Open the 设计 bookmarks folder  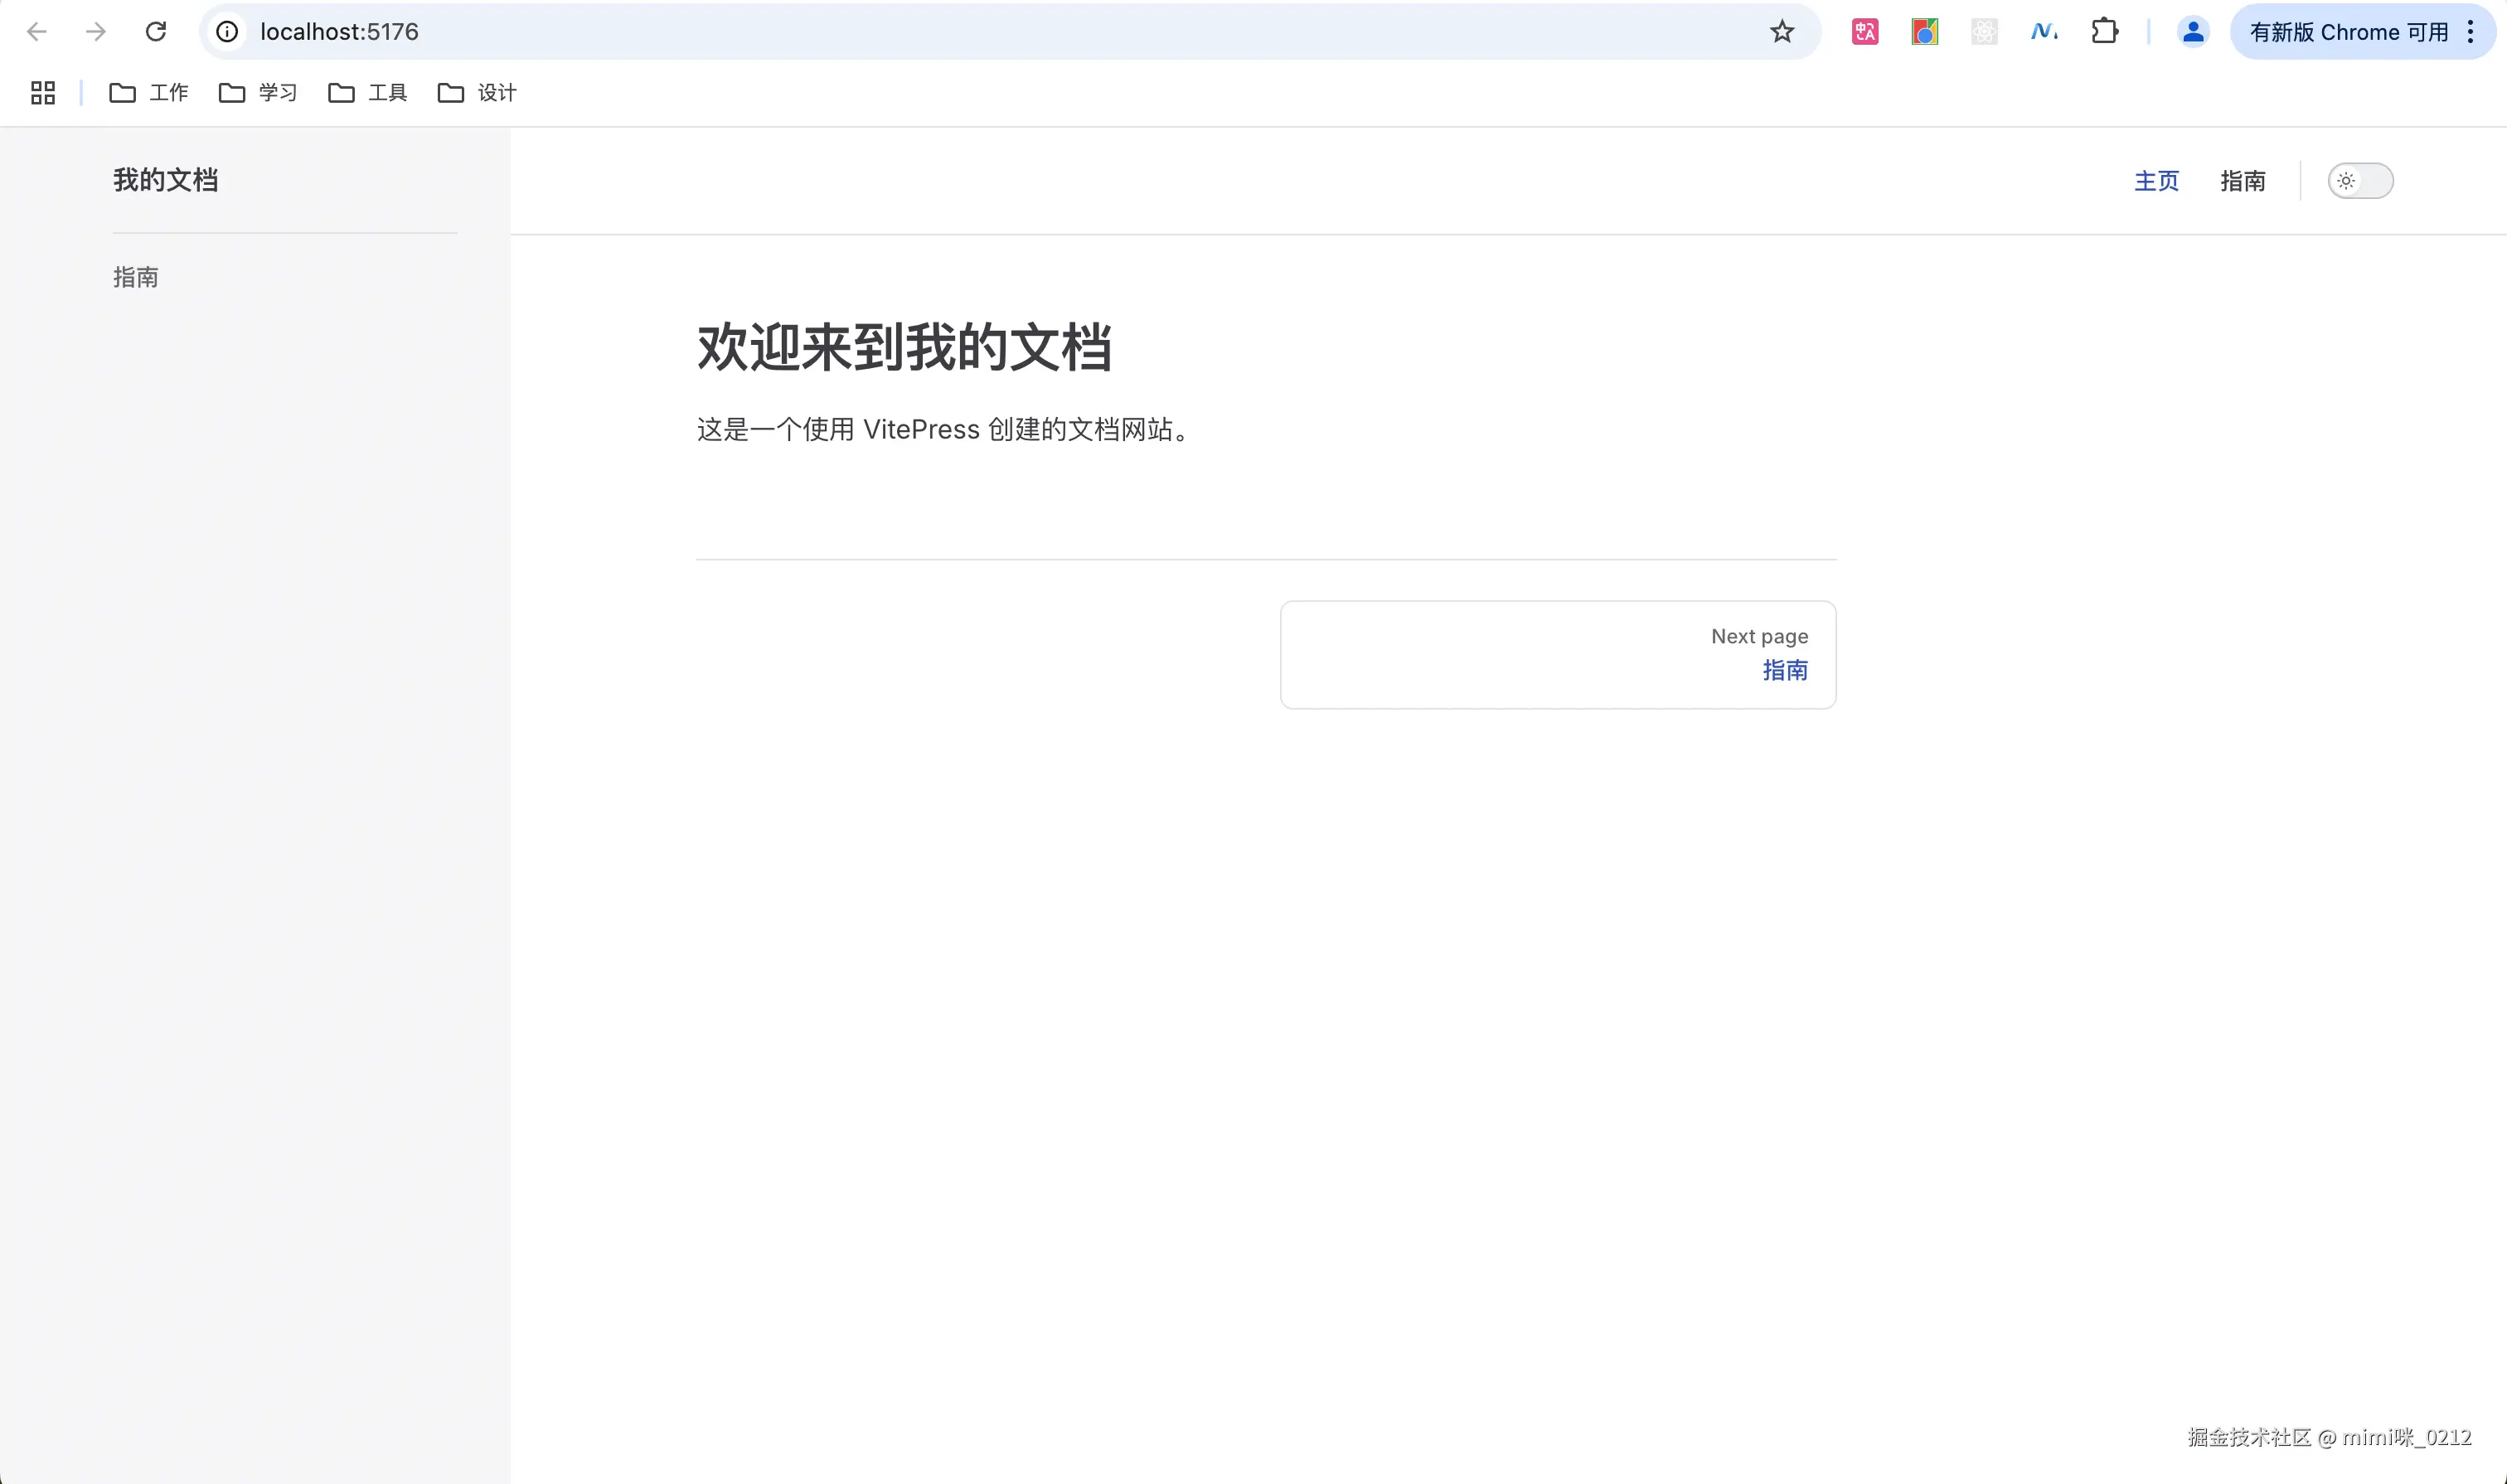coord(477,93)
